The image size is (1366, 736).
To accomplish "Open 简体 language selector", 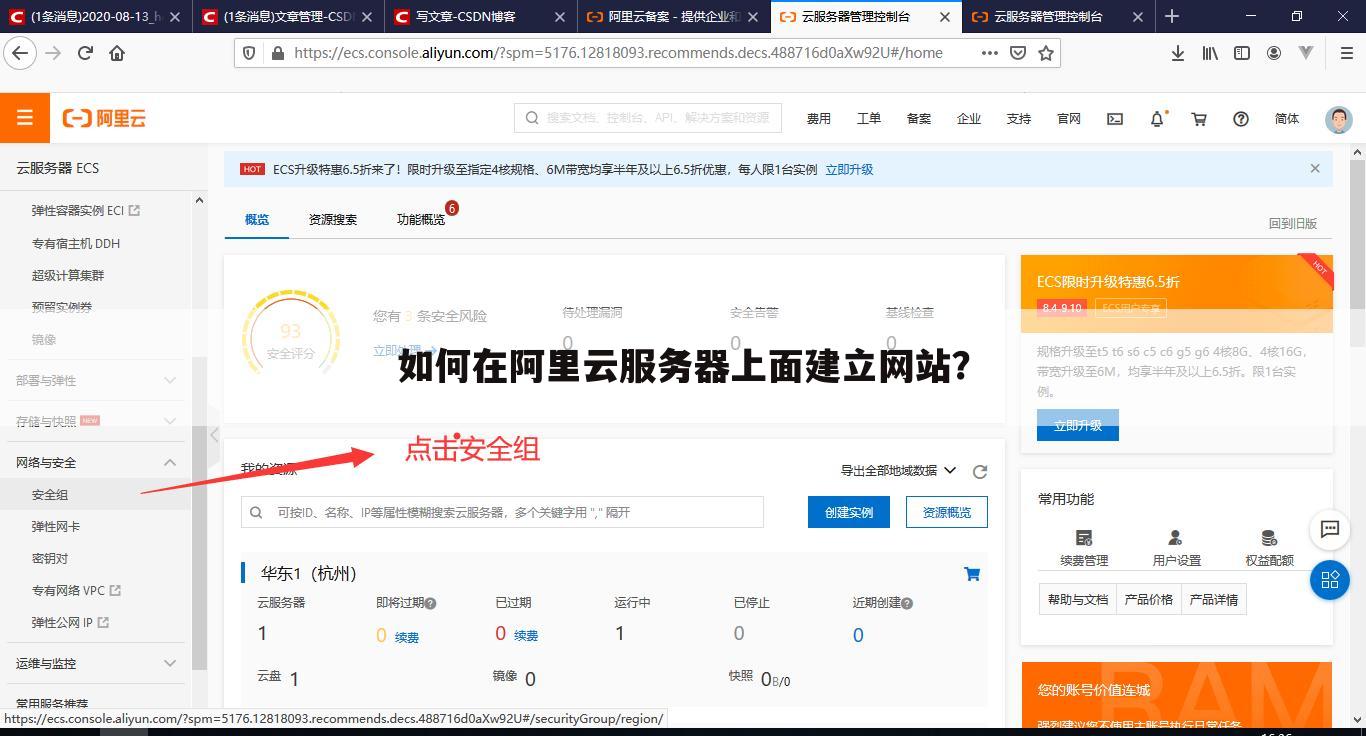I will click(1287, 118).
